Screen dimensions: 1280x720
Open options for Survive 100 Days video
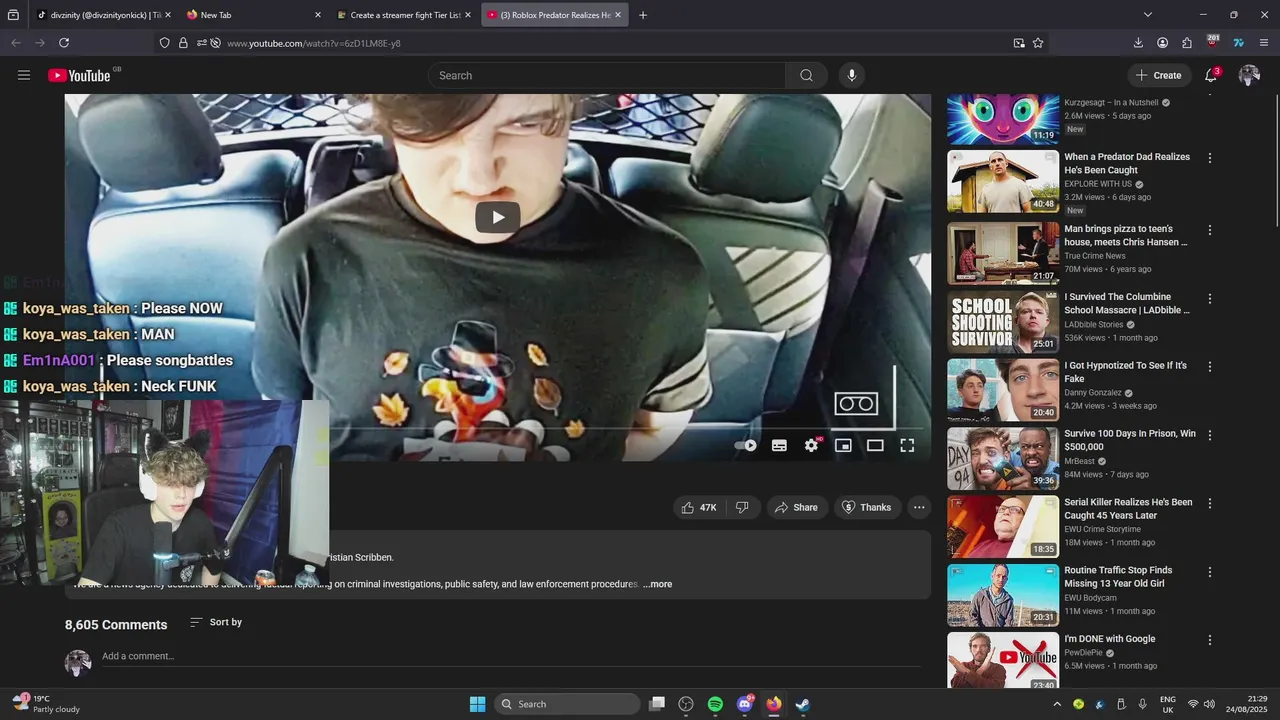point(1210,435)
